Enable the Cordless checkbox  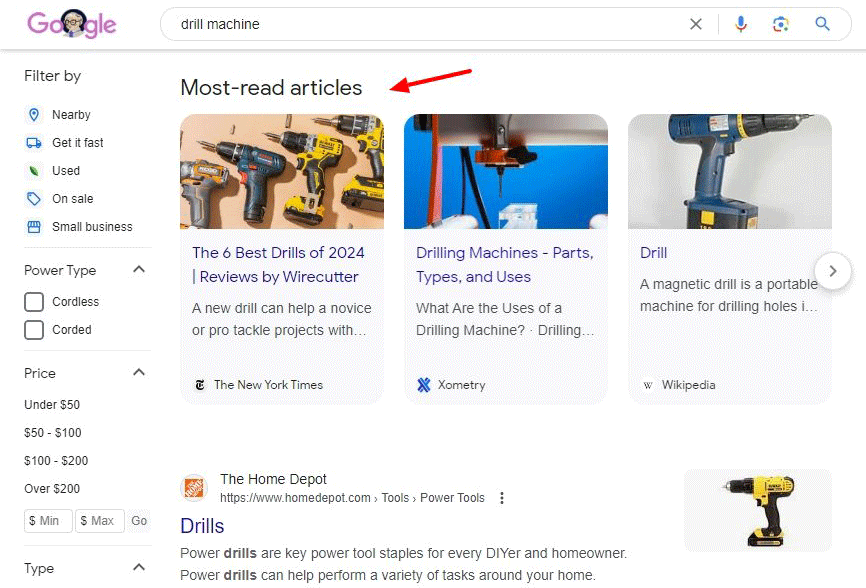35,301
